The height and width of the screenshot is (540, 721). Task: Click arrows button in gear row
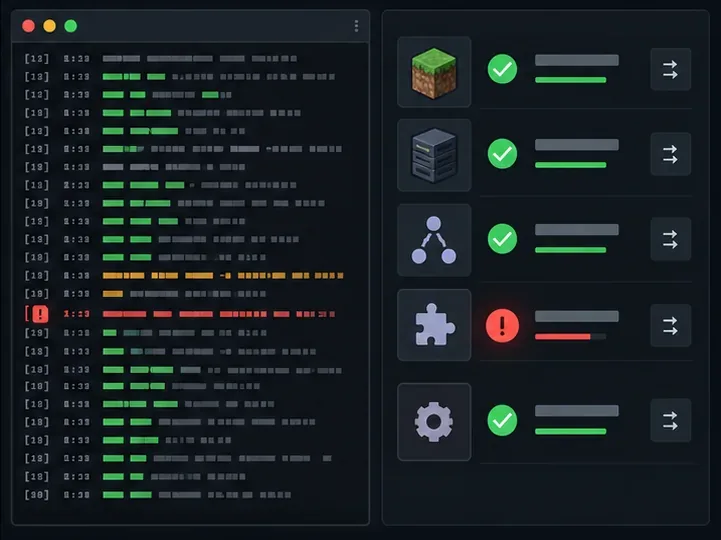pos(670,420)
